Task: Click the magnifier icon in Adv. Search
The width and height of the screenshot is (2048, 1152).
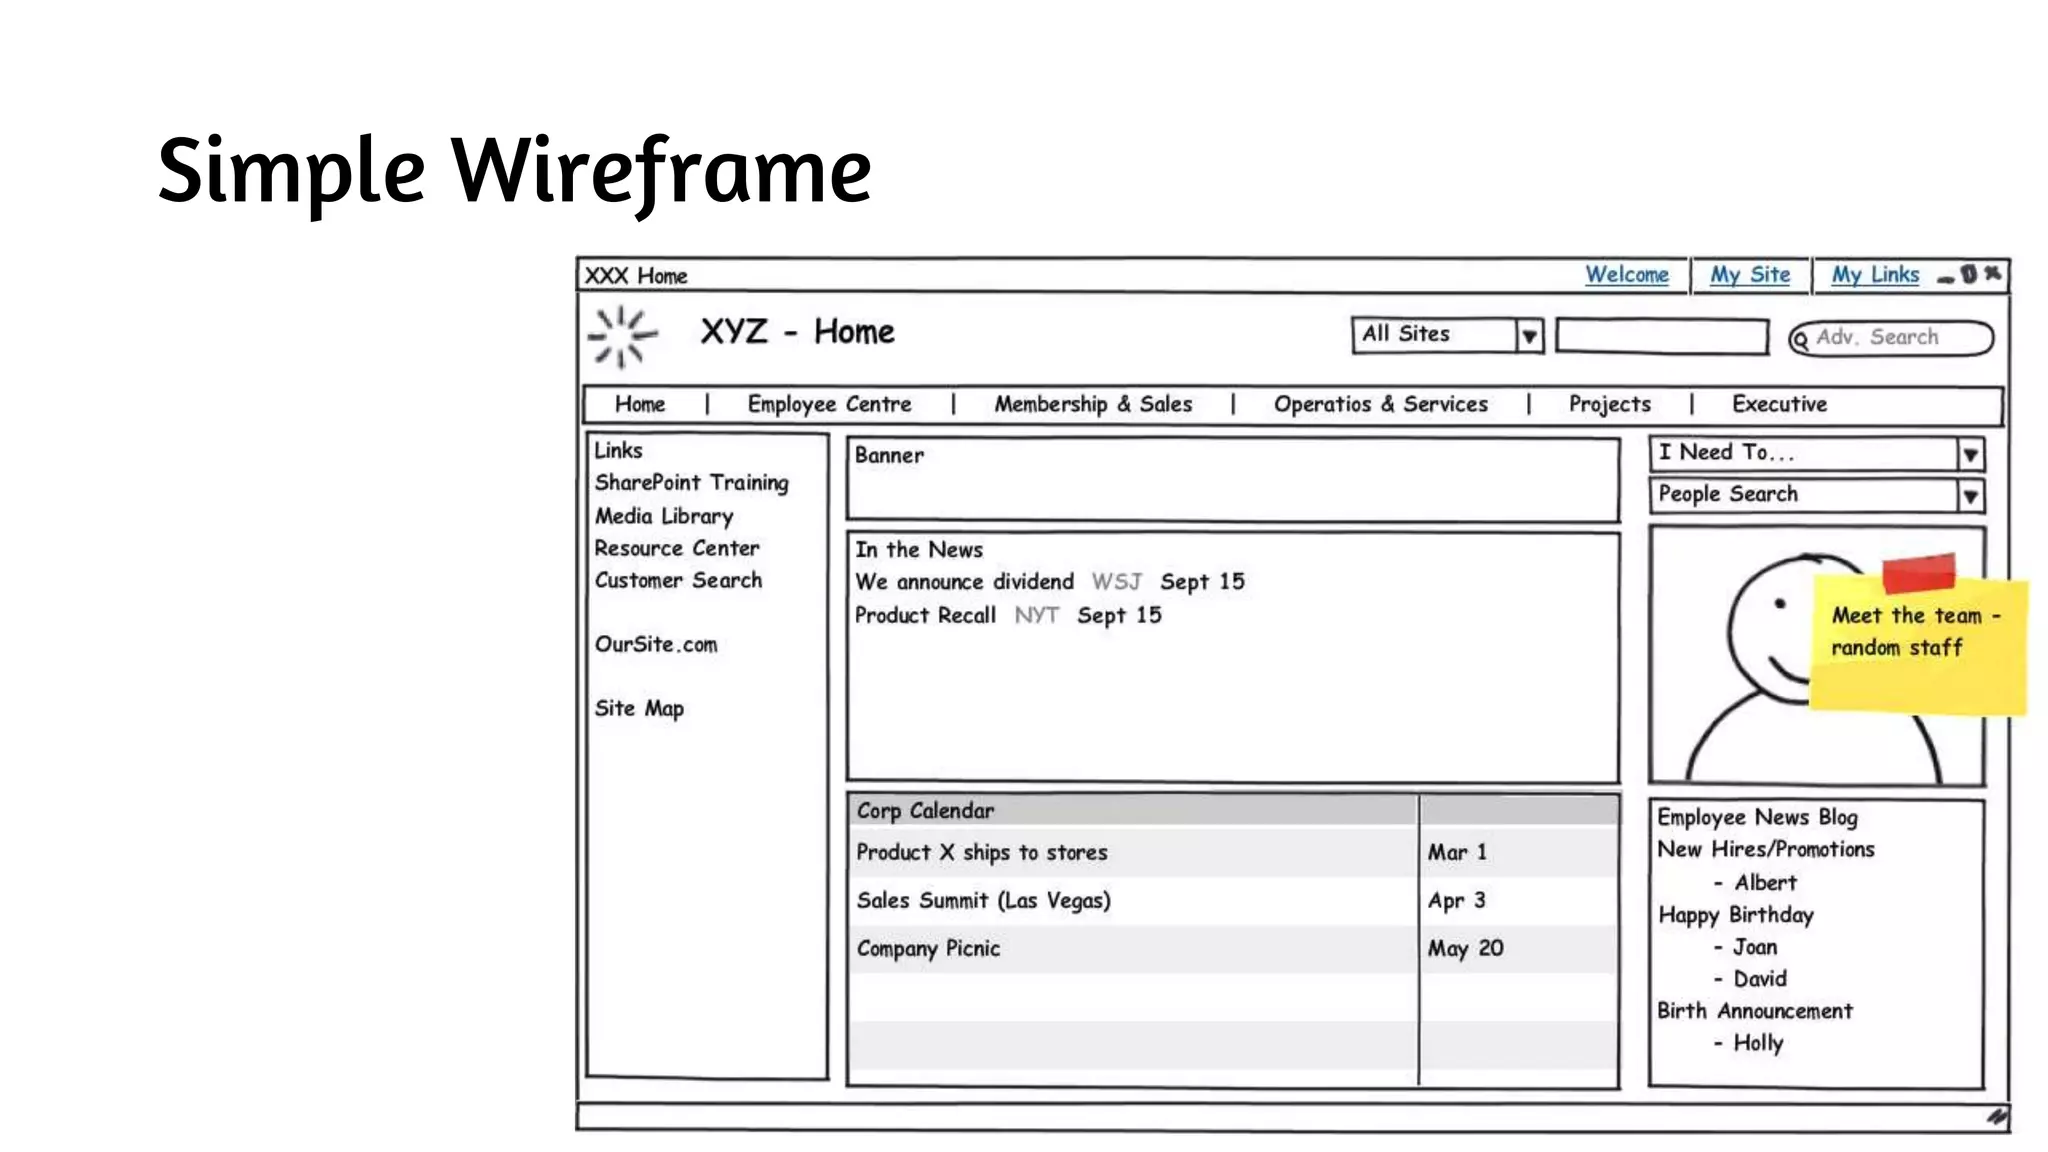Action: (1801, 339)
